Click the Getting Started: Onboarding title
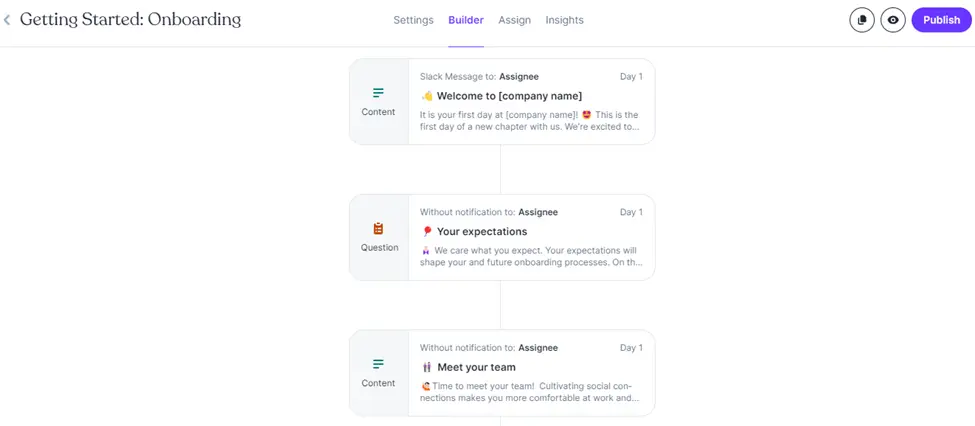The height and width of the screenshot is (426, 975). coord(131,20)
